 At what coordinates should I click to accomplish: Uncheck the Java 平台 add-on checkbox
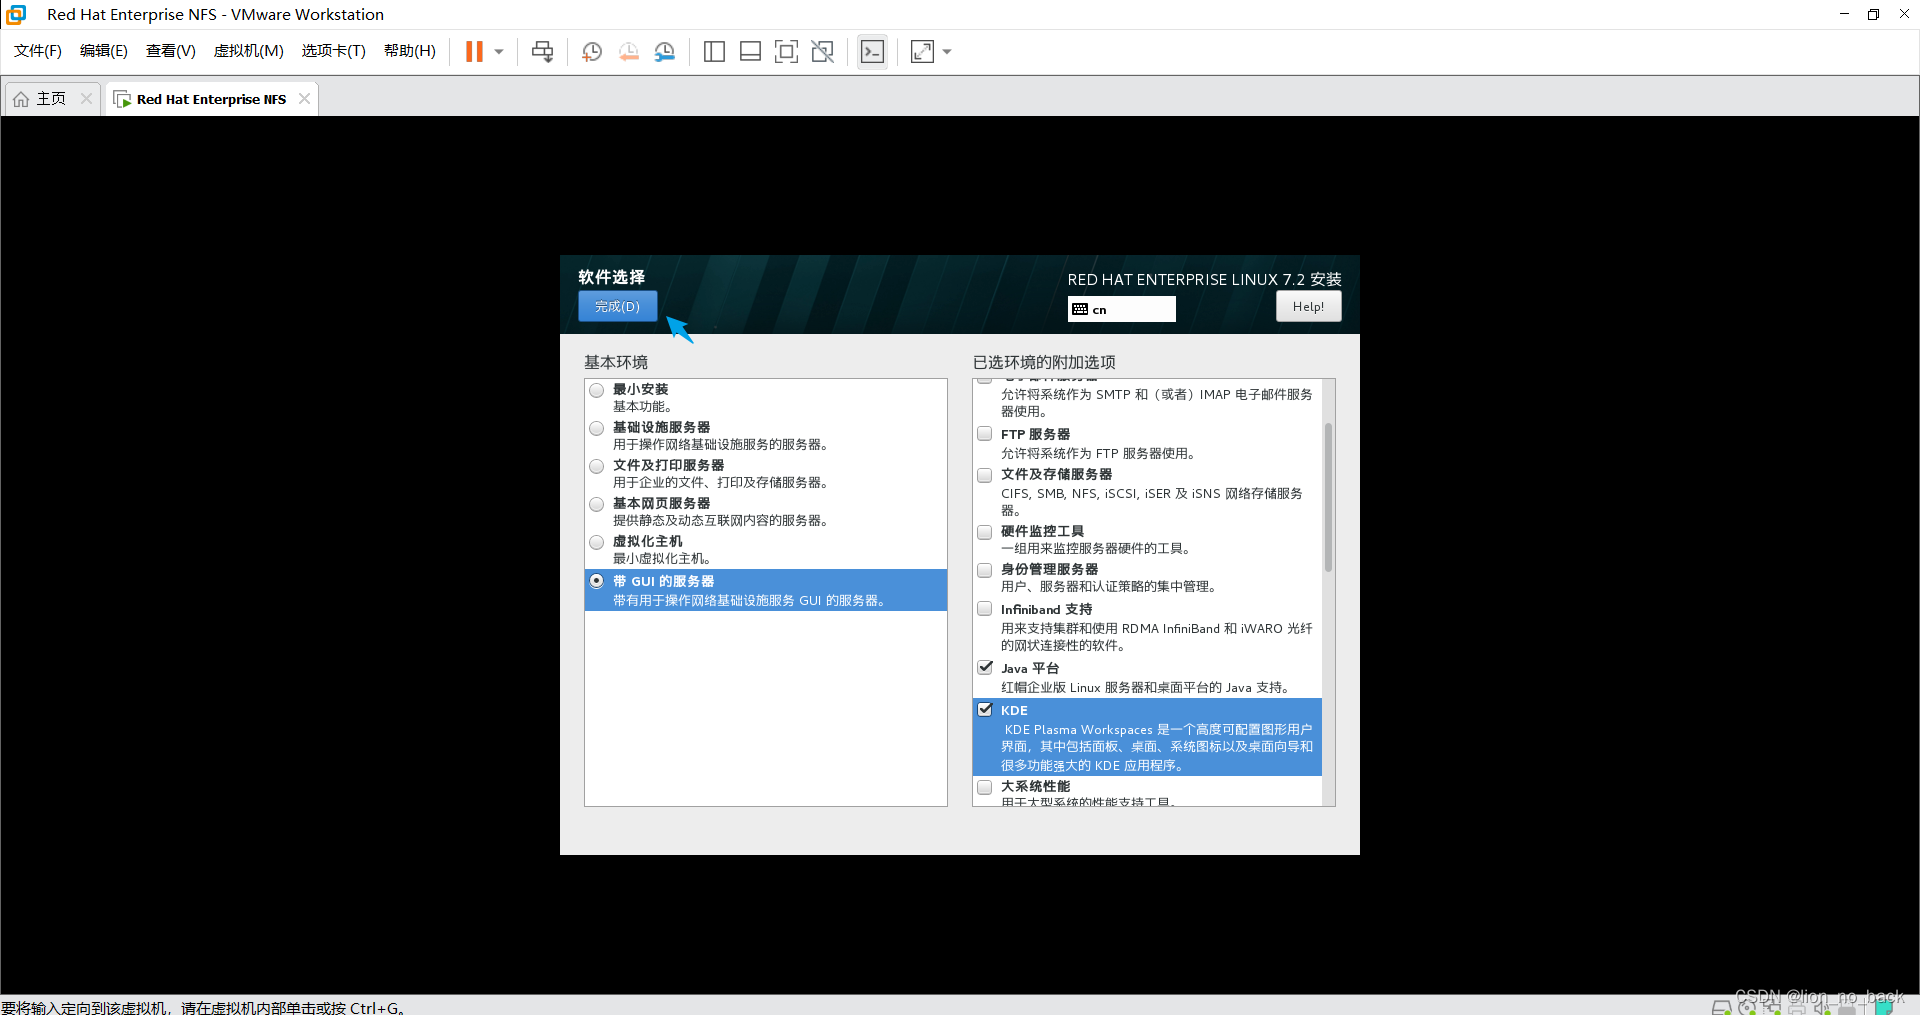pos(985,668)
